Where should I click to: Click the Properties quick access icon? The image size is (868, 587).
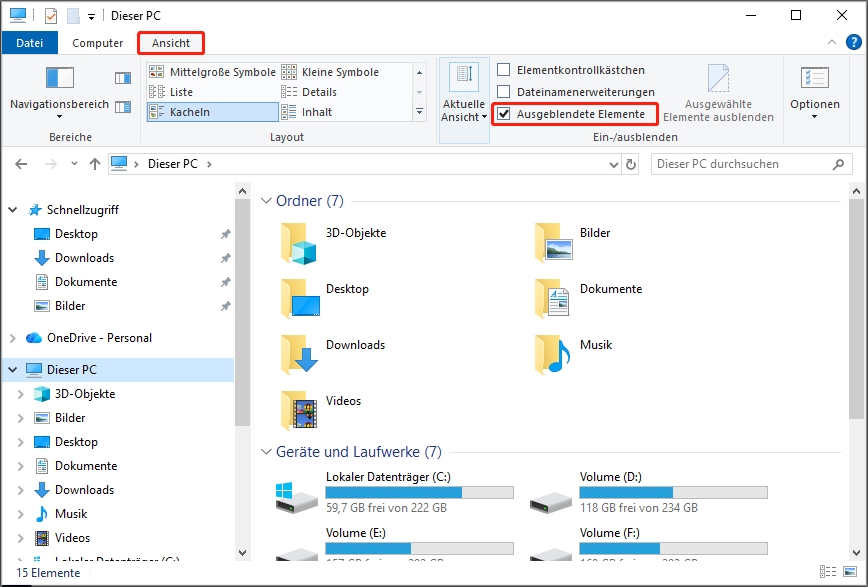click(51, 16)
